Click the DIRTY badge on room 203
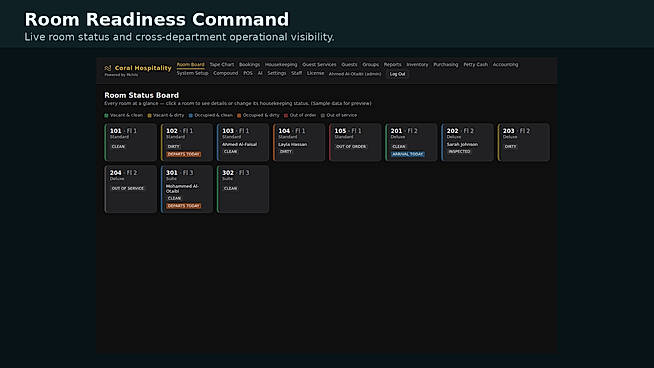The width and height of the screenshot is (654, 368). [511, 147]
